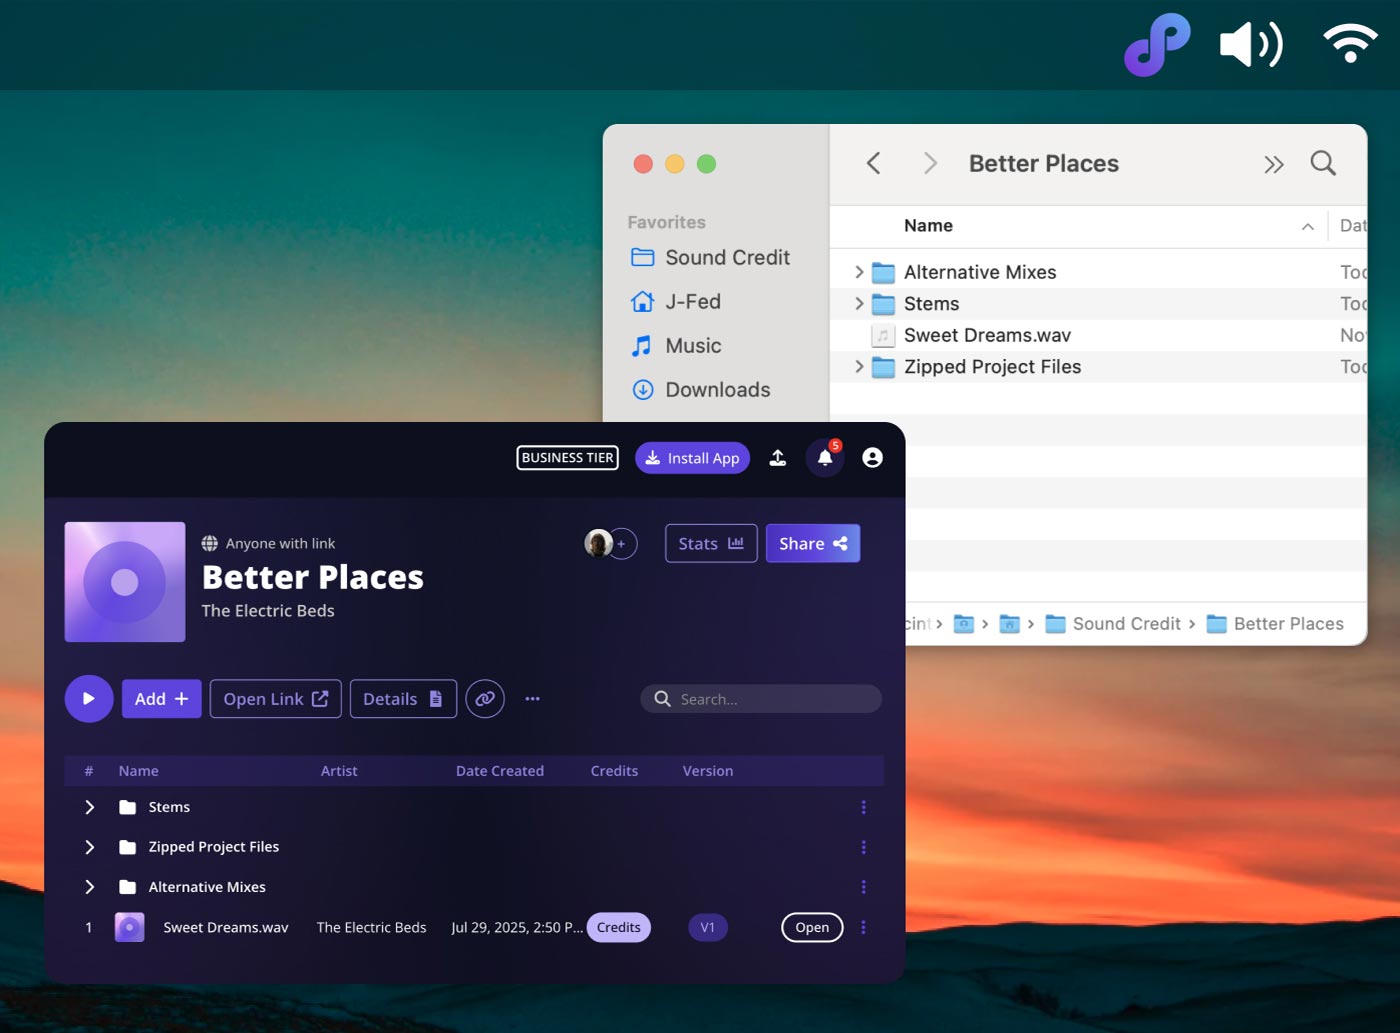The image size is (1400, 1033).
Task: Open options menu for Stems row
Action: pyautogui.click(x=864, y=807)
